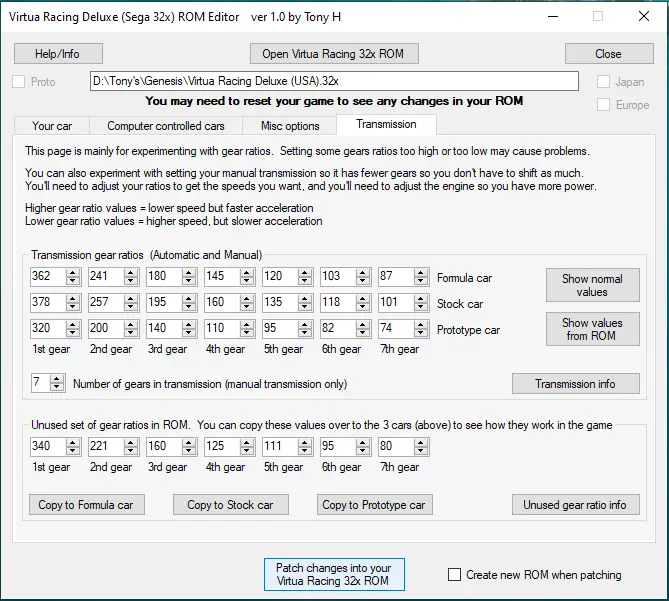The image size is (669, 601).
Task: Copy unused ratios to Stock car
Action: pos(230,505)
